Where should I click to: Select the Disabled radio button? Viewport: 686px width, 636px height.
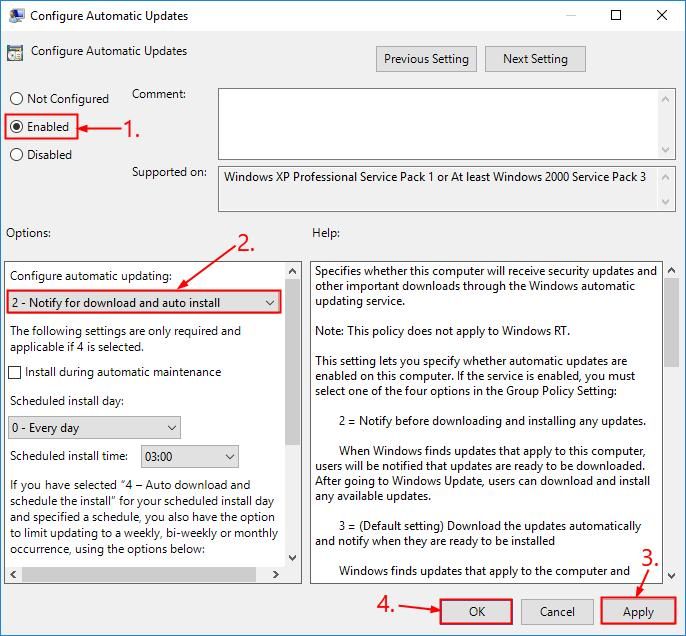[x=16, y=155]
